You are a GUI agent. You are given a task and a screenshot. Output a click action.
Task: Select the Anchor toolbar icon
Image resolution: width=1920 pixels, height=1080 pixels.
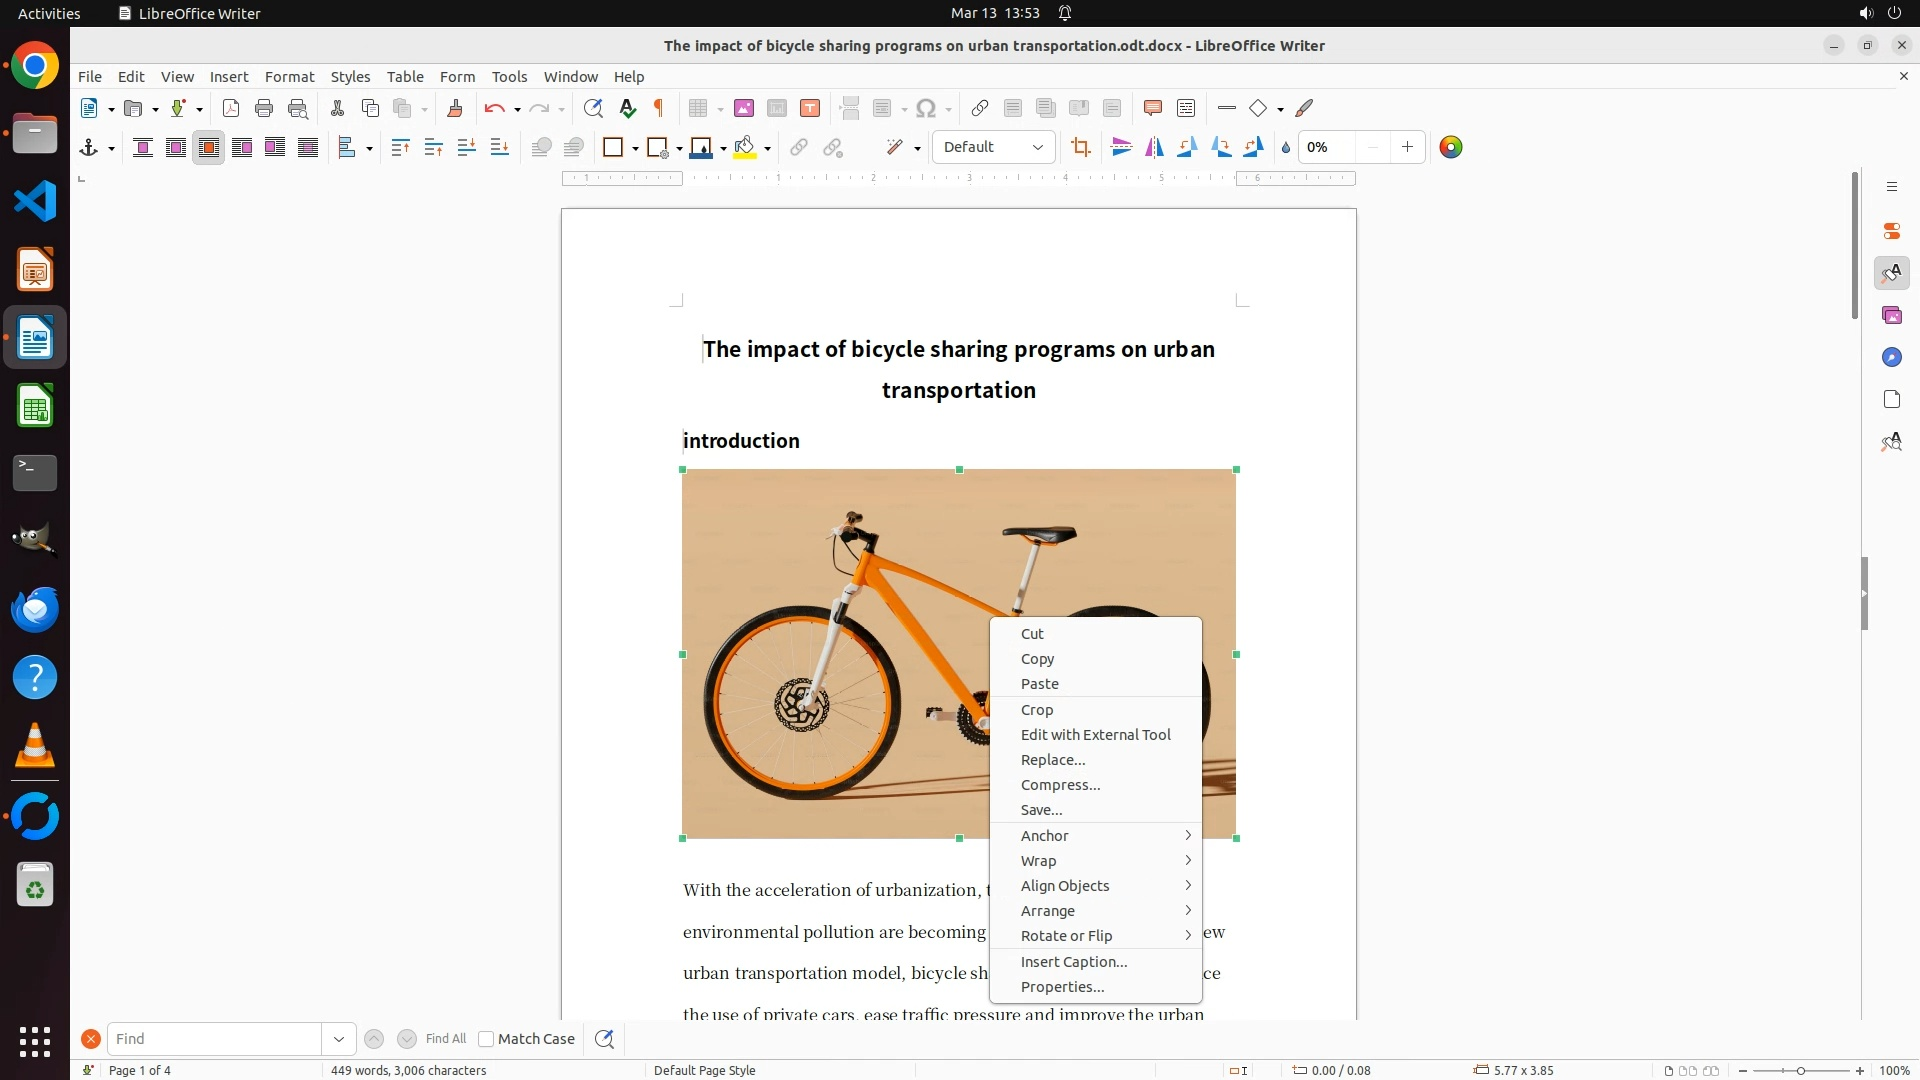pos(89,148)
